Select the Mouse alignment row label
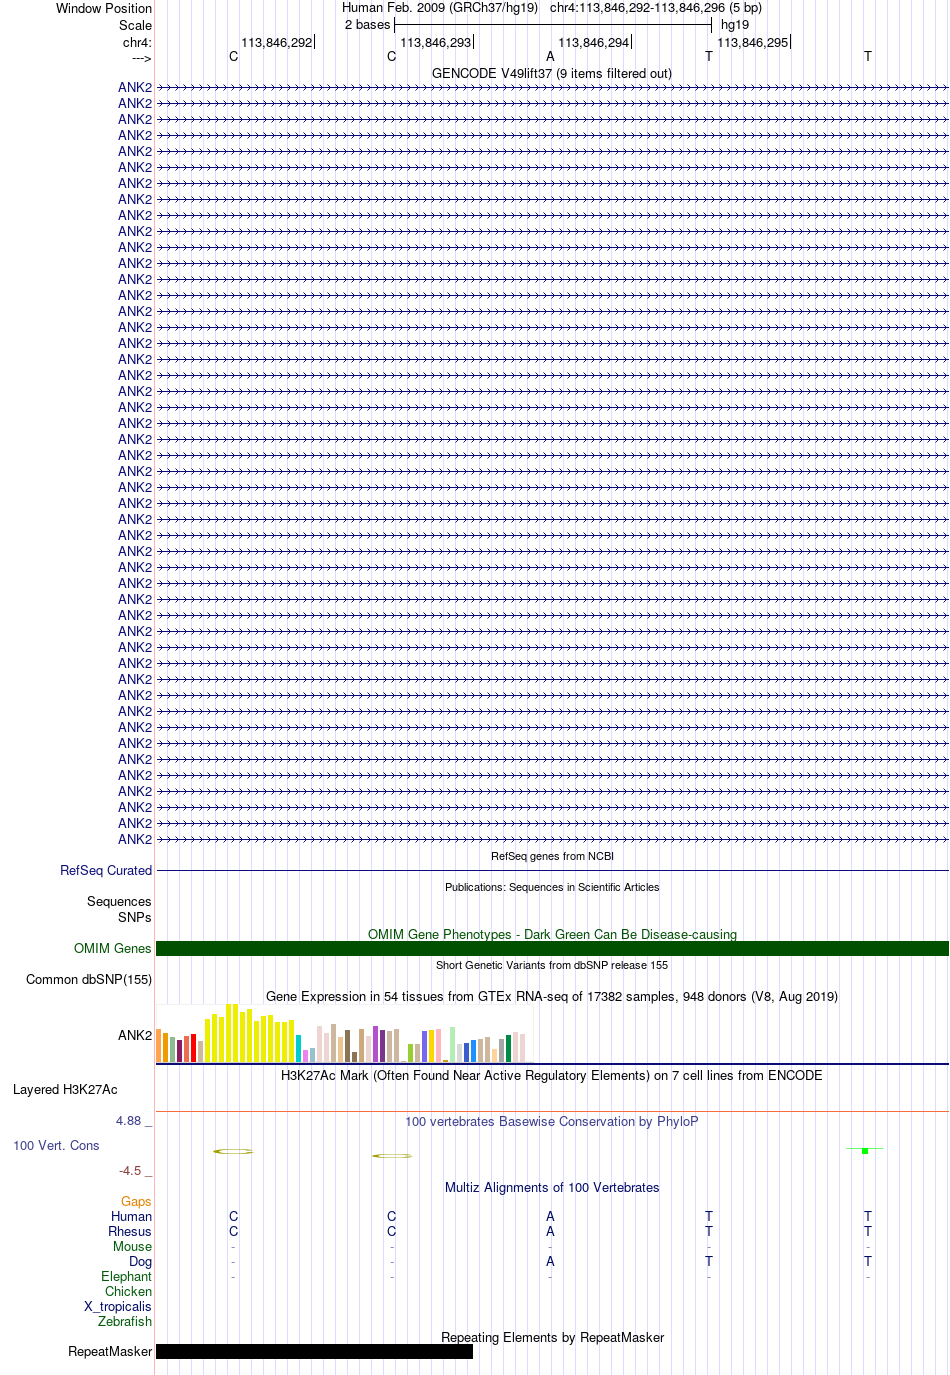The height and width of the screenshot is (1375, 950). point(132,1246)
